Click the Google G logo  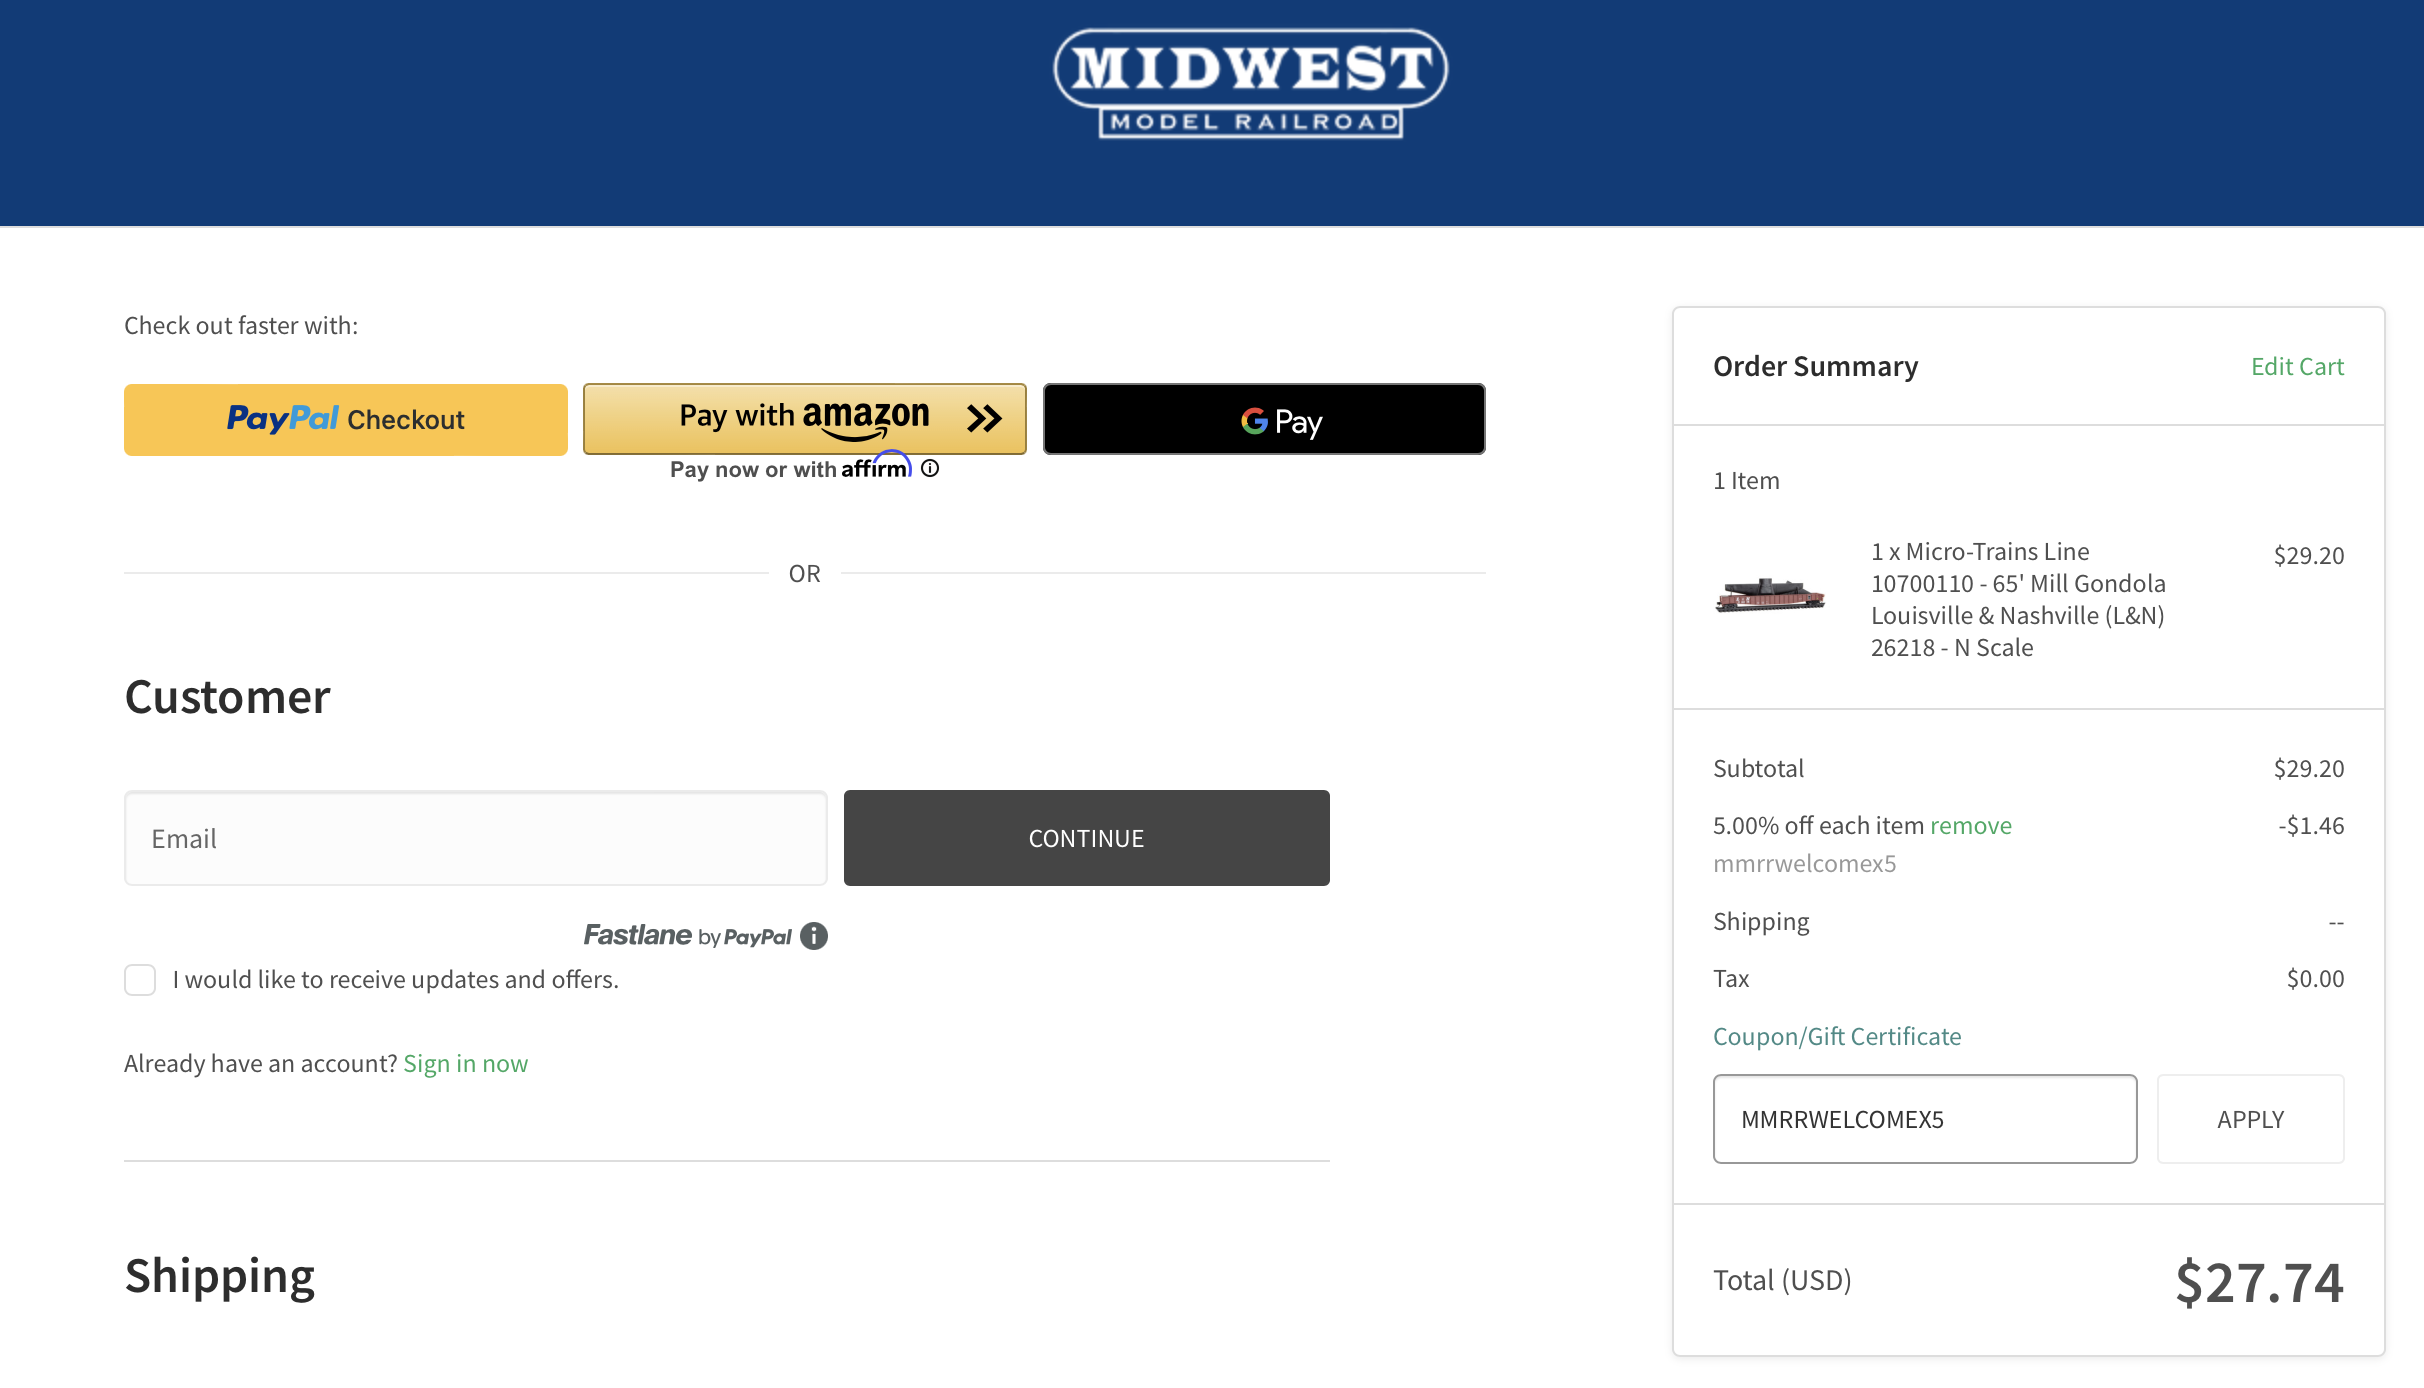(x=1254, y=421)
